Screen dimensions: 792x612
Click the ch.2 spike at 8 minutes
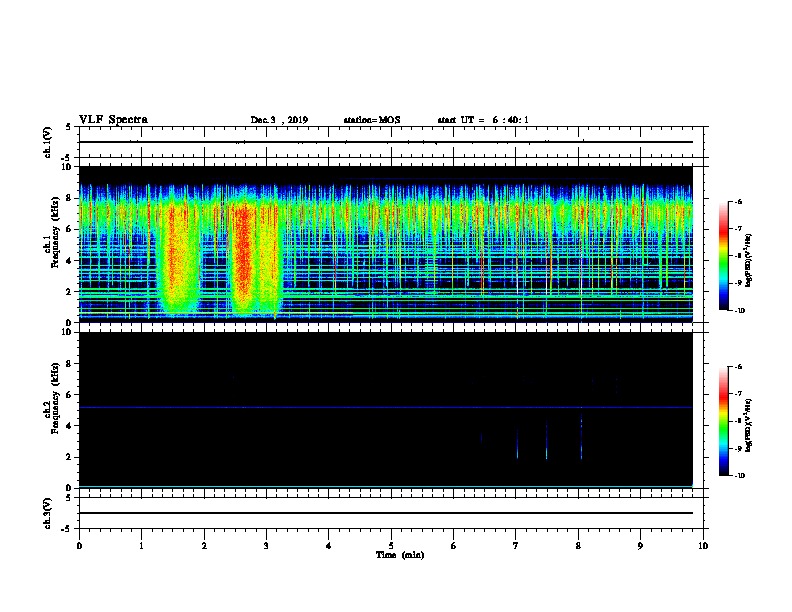click(581, 437)
